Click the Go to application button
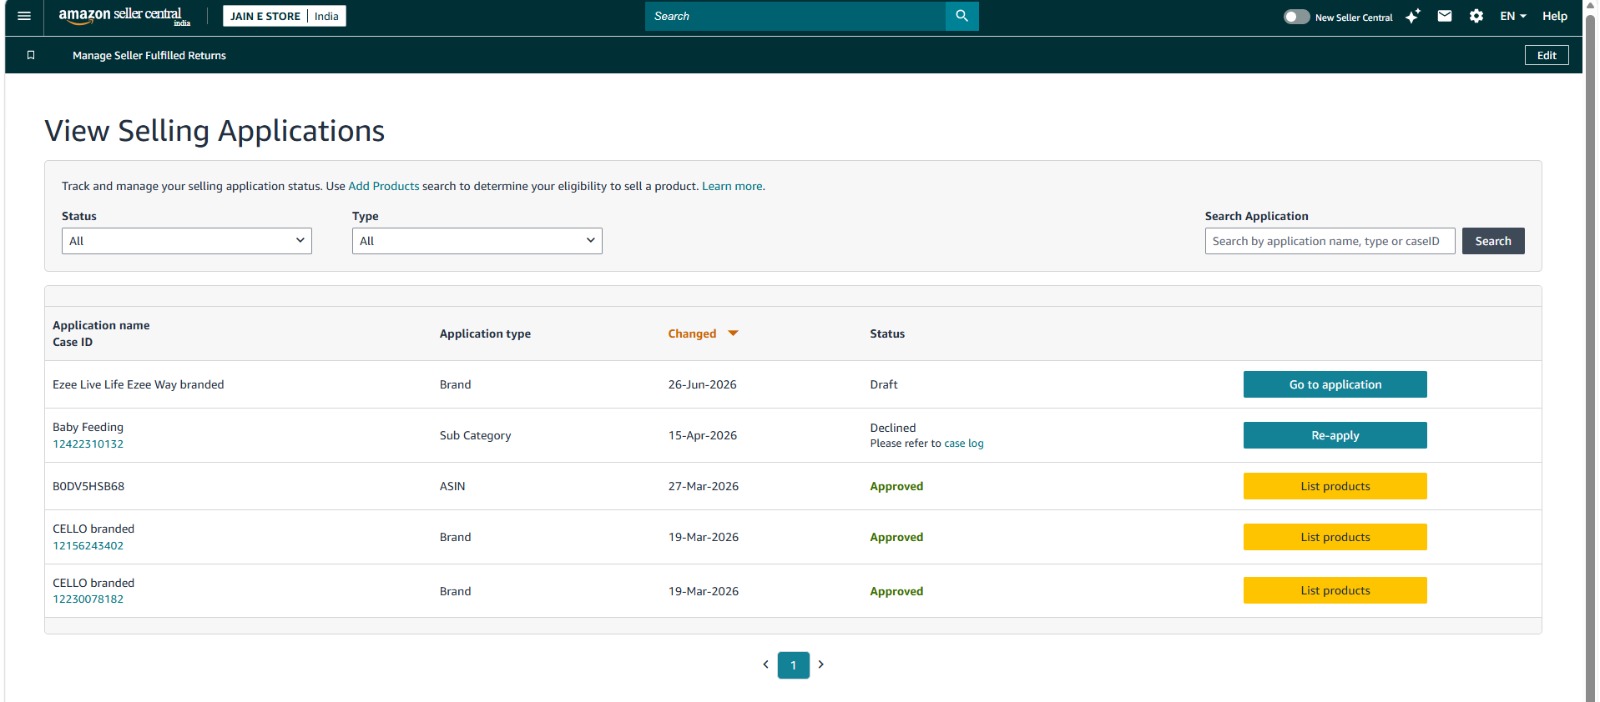Image resolution: width=1600 pixels, height=702 pixels. pos(1335,384)
